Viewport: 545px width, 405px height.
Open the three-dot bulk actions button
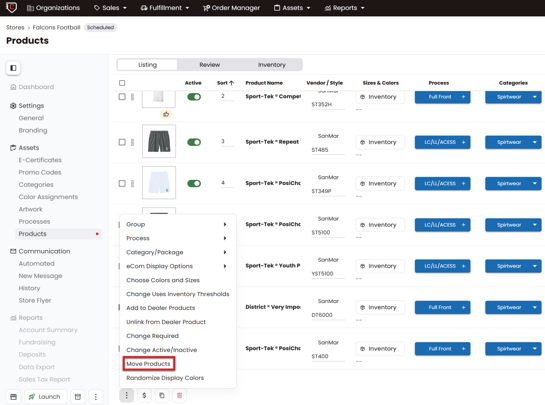[x=127, y=395]
